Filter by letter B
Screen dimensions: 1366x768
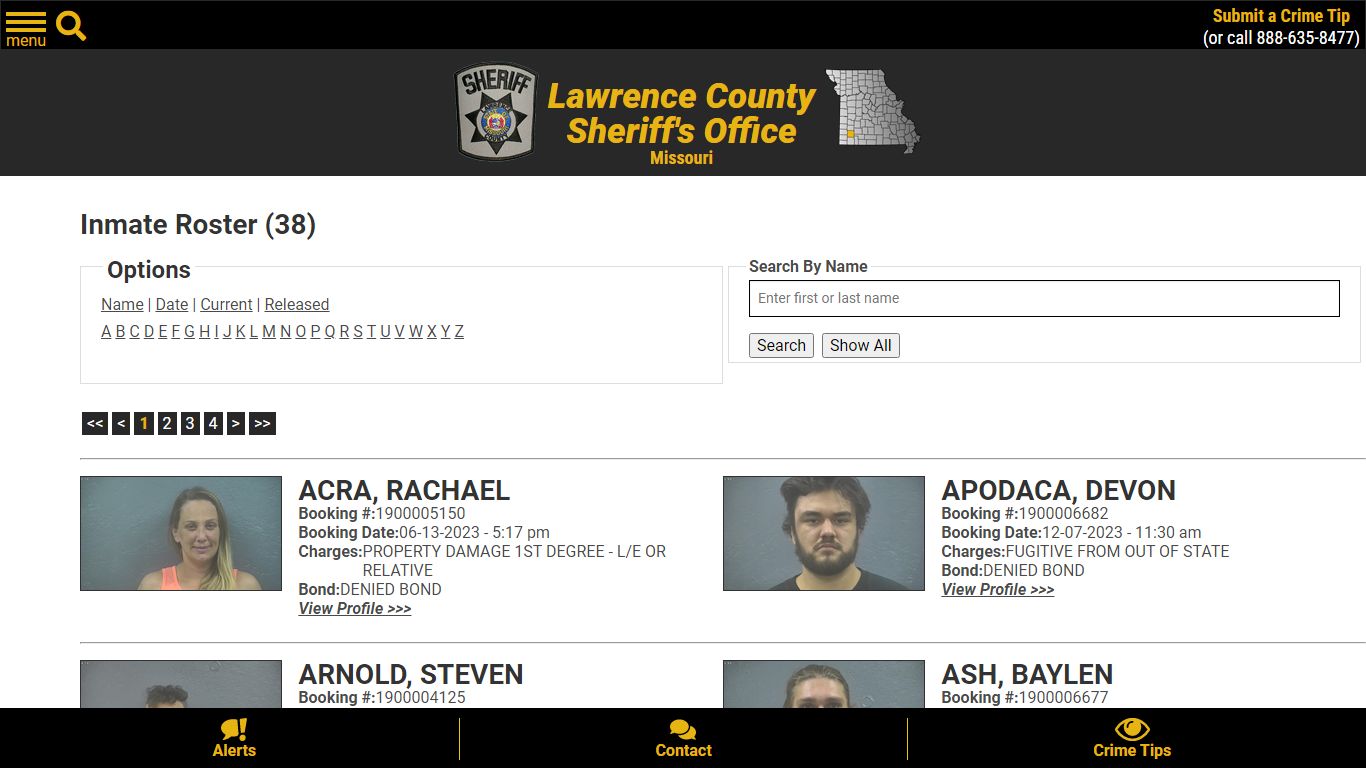[120, 331]
